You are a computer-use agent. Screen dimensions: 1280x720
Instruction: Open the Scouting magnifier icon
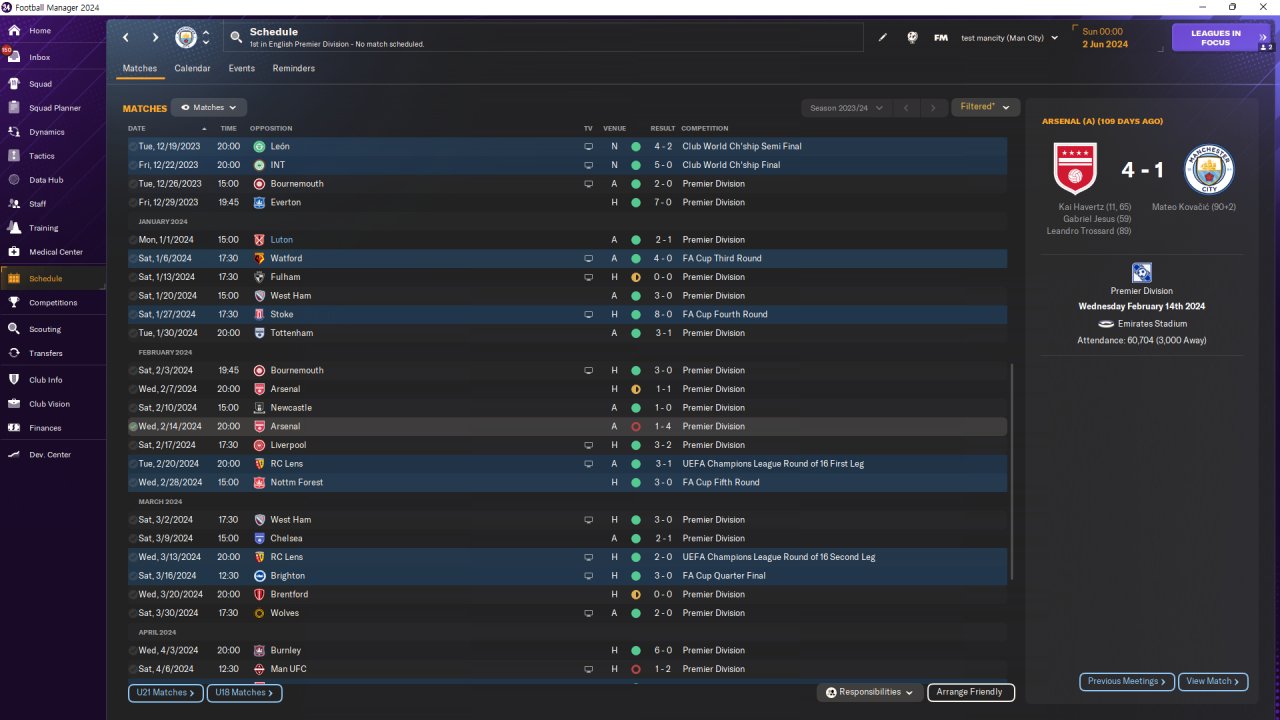click(x=14, y=329)
